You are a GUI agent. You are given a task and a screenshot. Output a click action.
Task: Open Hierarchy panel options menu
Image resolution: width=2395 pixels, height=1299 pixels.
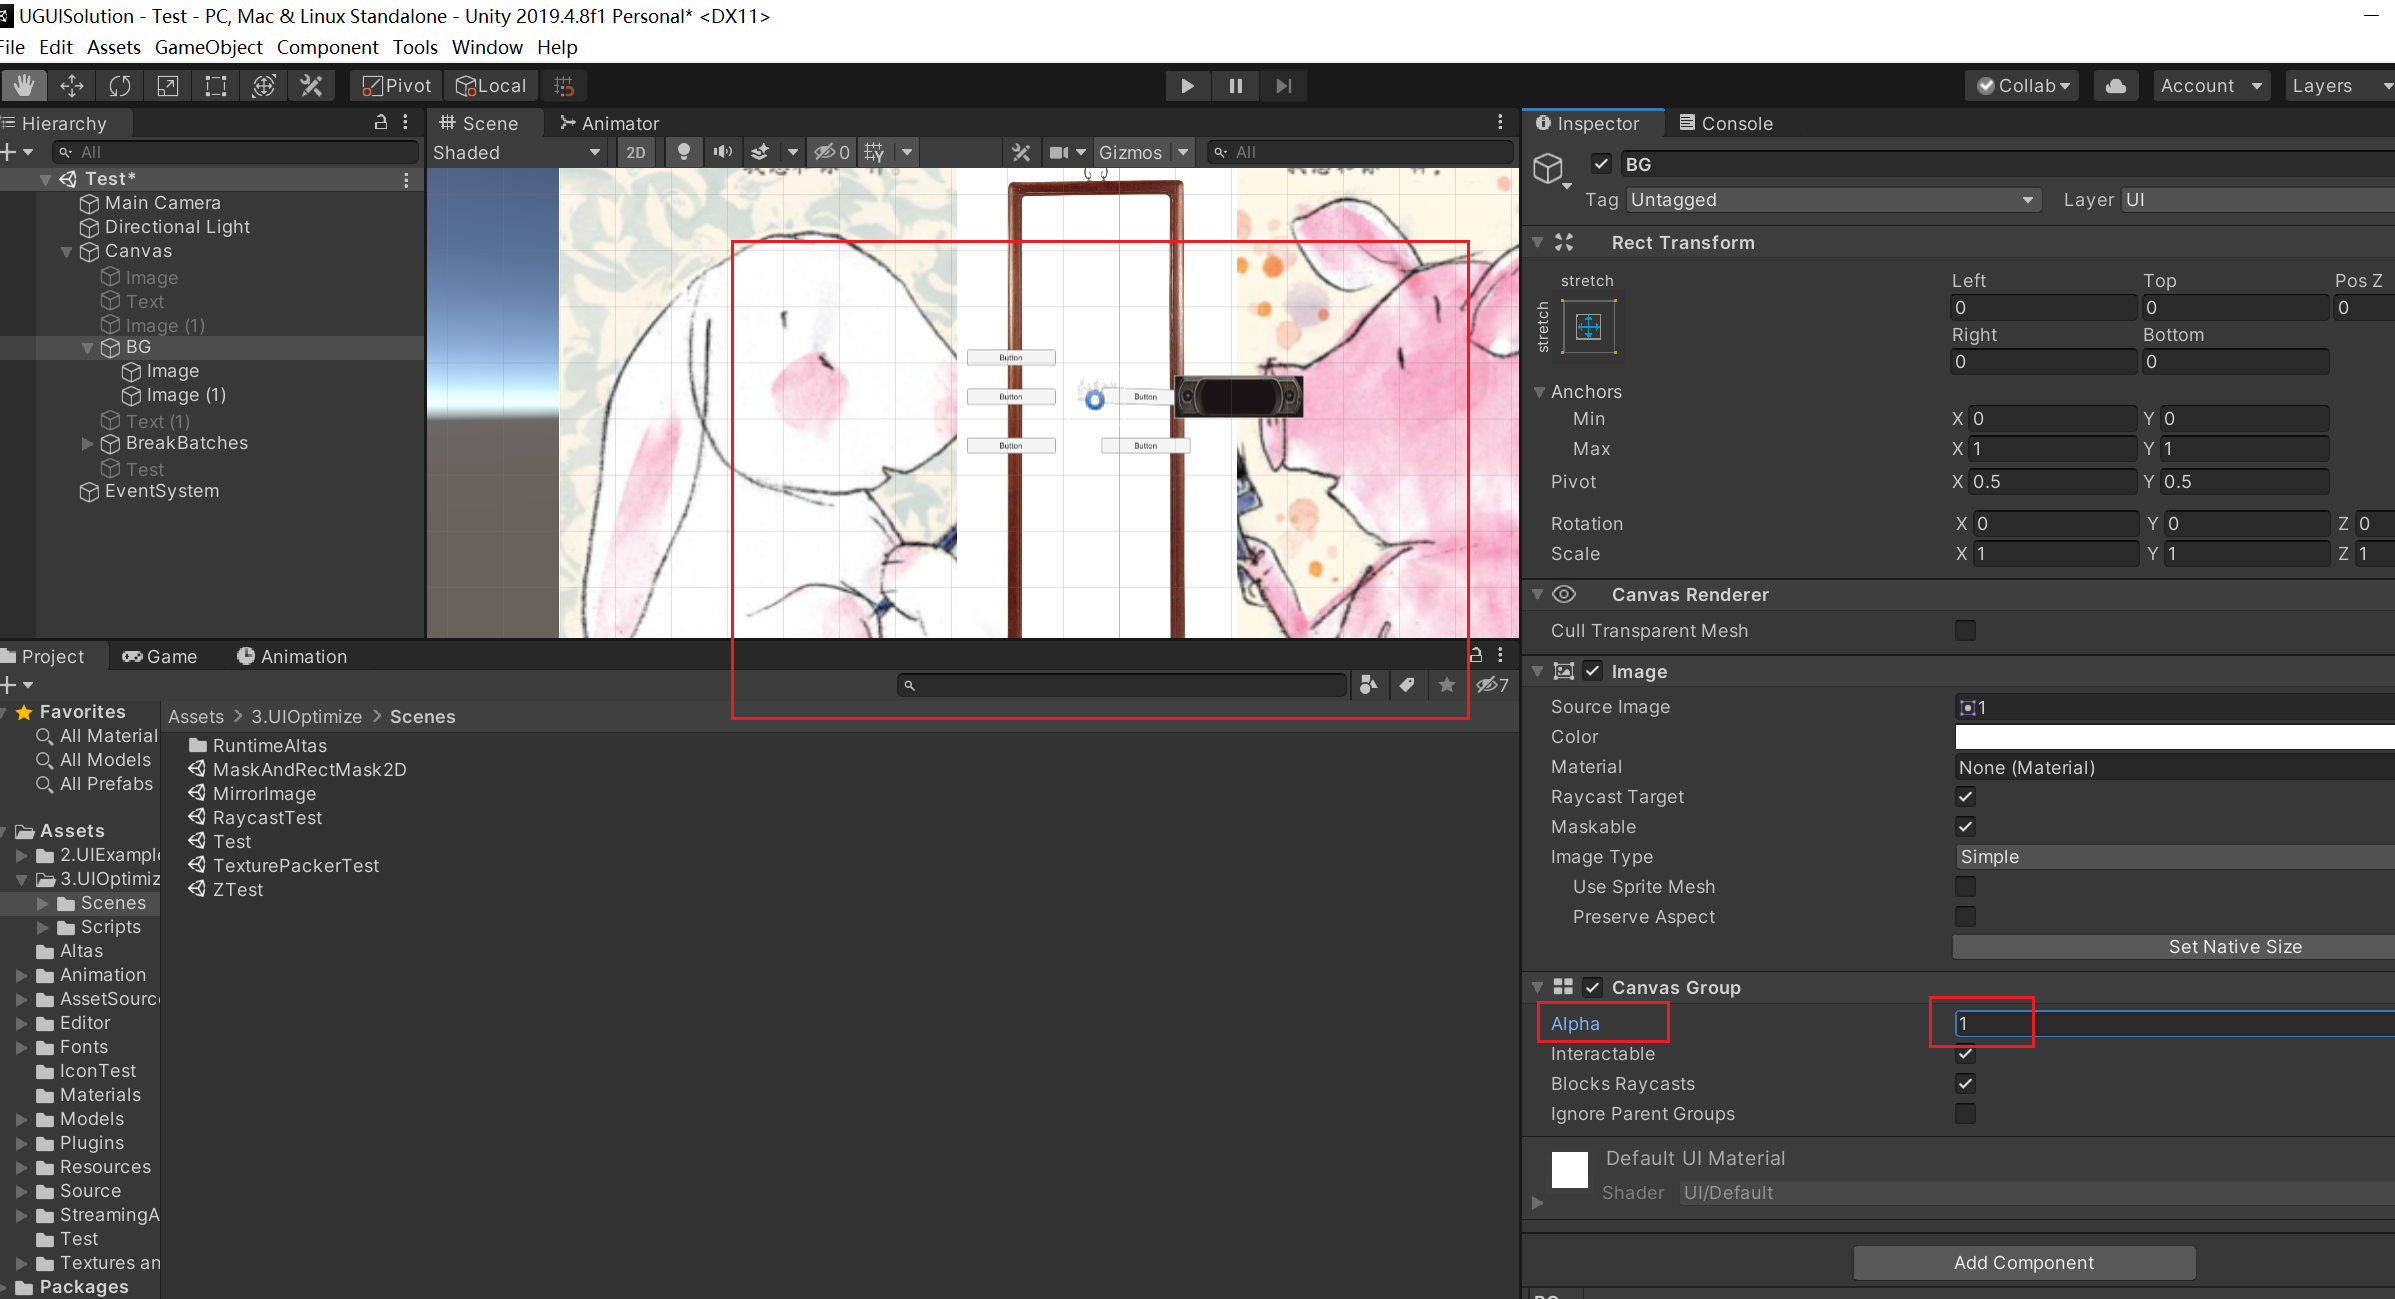pyautogui.click(x=405, y=122)
